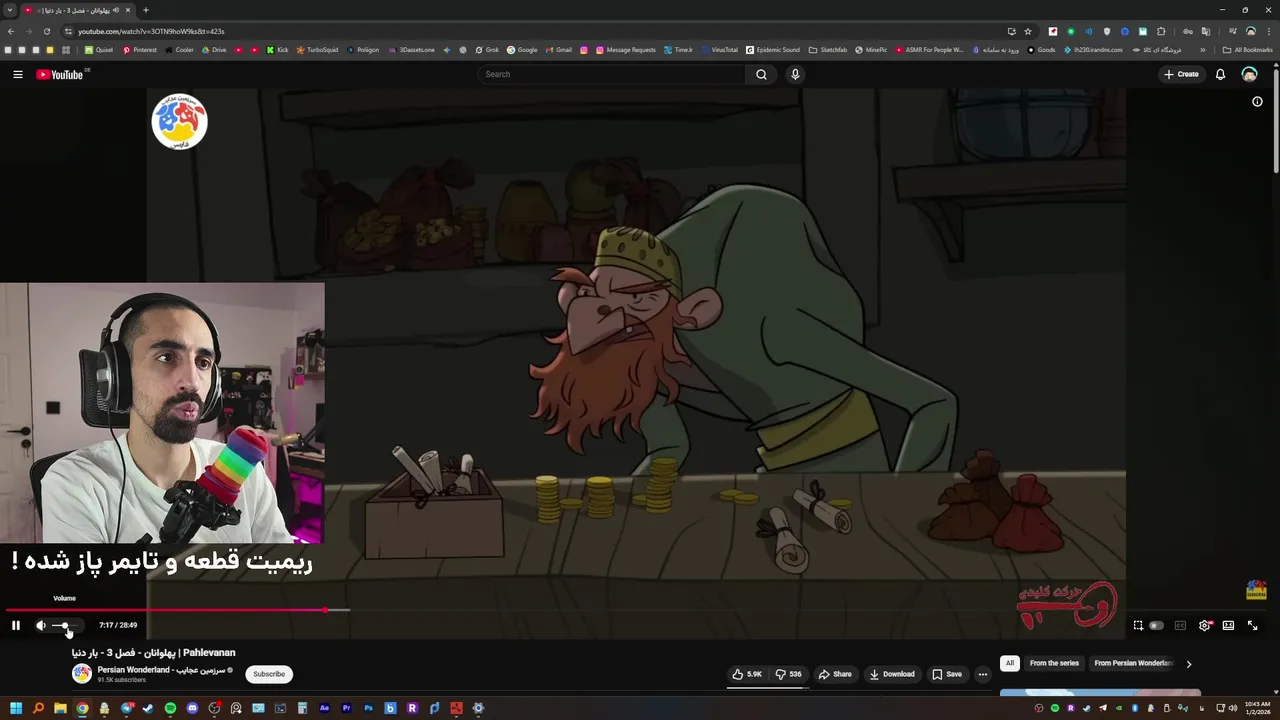This screenshot has height=720, width=1280.
Task: Show video info card icon
Action: coord(1257,101)
